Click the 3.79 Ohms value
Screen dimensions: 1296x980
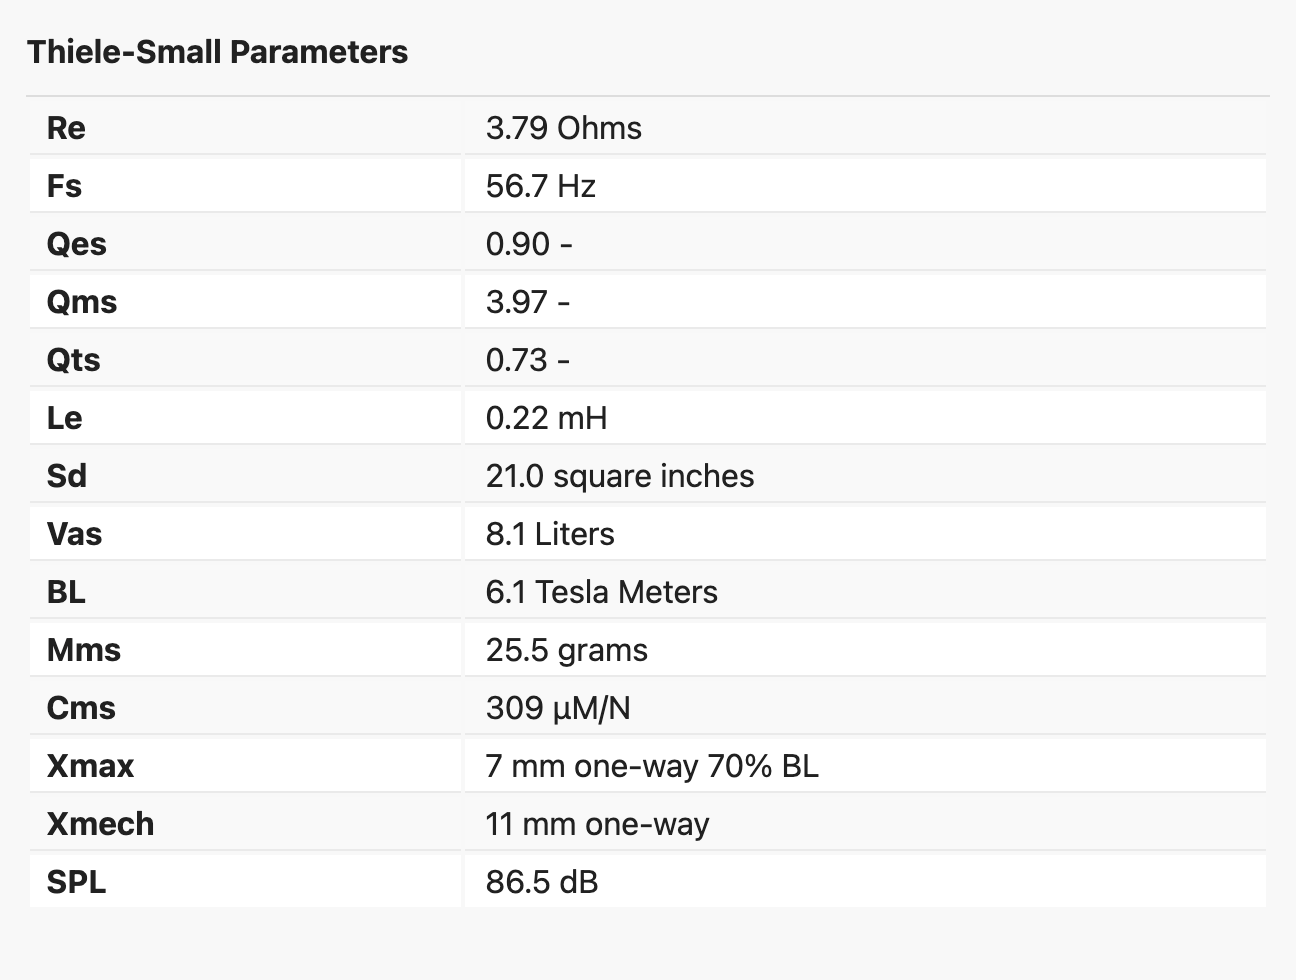coord(563,128)
